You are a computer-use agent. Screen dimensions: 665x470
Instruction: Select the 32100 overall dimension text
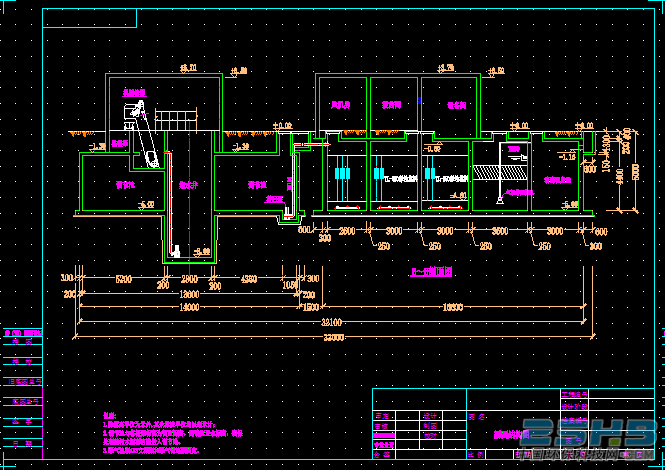click(x=331, y=322)
